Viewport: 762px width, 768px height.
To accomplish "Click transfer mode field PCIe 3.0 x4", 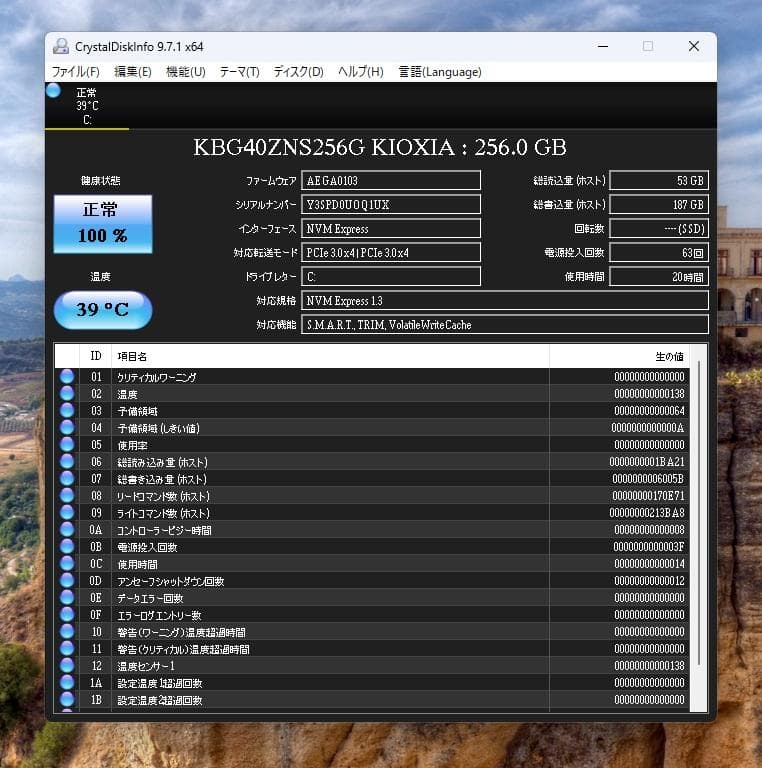I will (x=391, y=252).
